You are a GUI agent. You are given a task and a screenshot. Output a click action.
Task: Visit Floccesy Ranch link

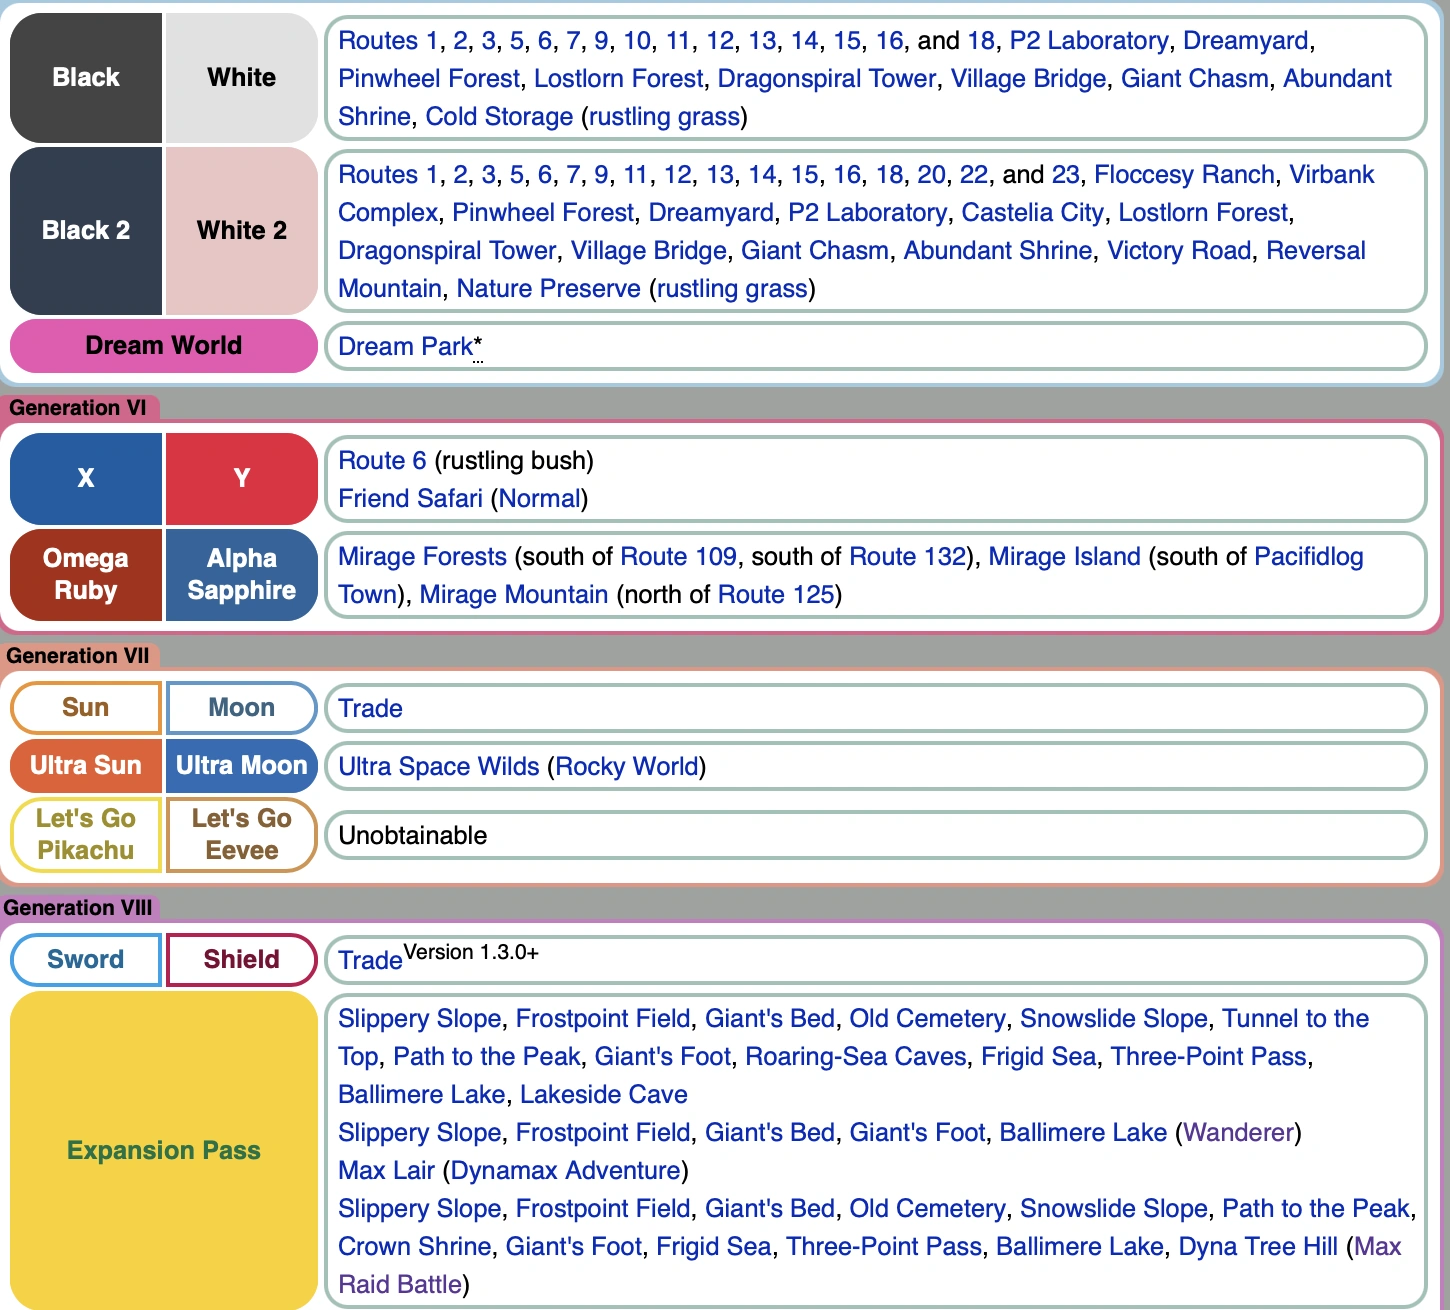coord(1184,175)
